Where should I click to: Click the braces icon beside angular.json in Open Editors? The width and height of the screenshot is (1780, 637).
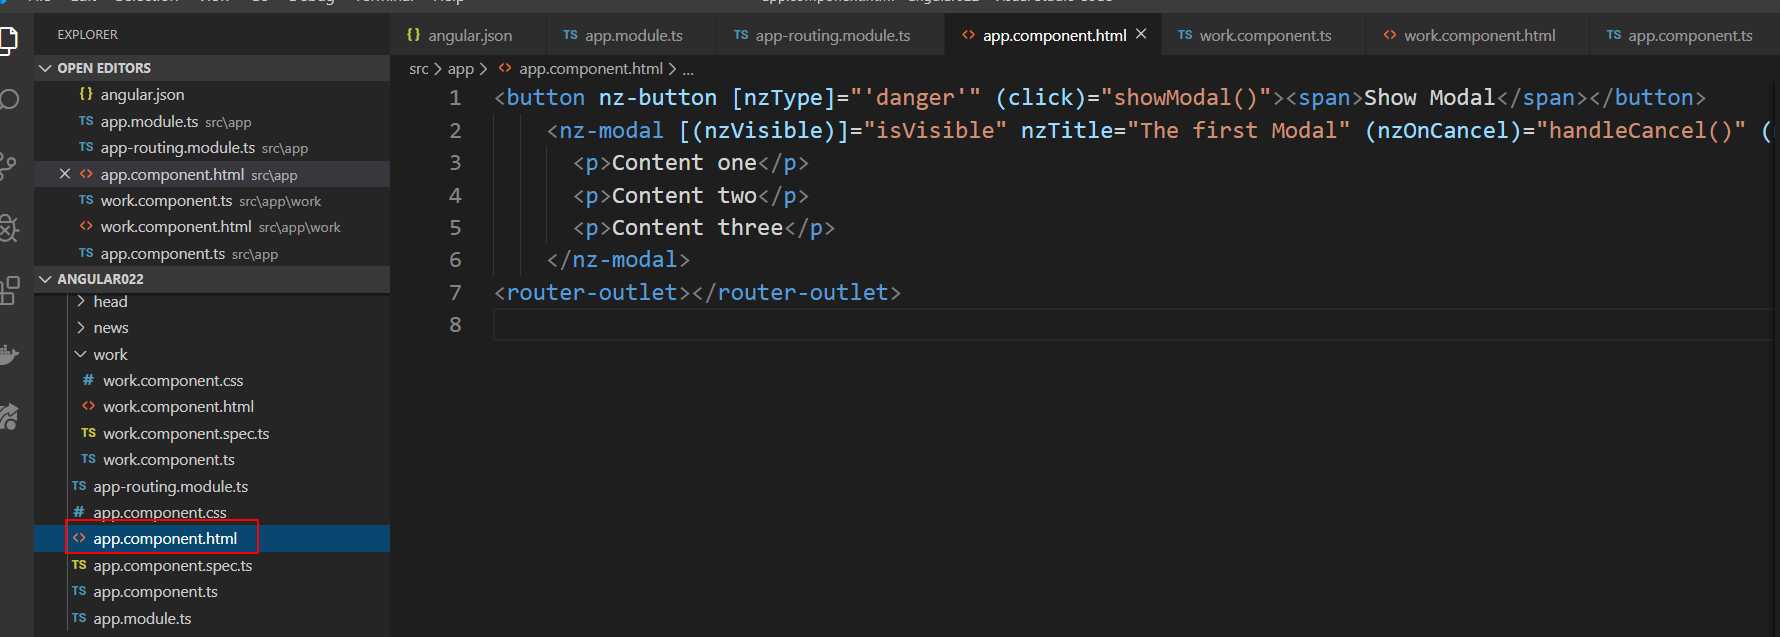pos(86,94)
